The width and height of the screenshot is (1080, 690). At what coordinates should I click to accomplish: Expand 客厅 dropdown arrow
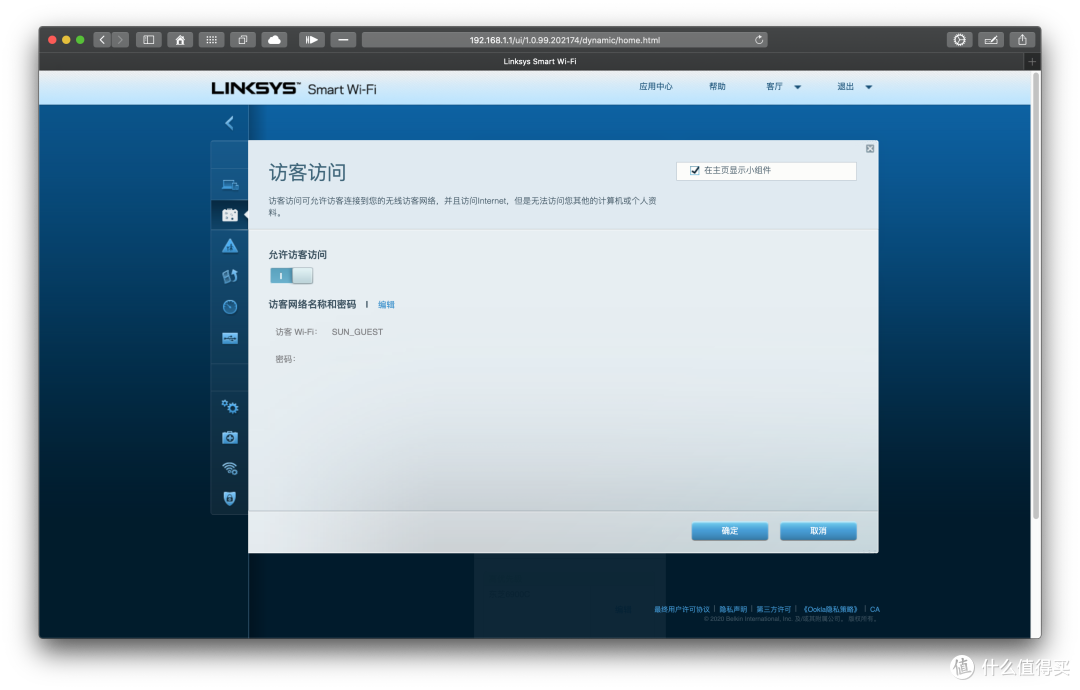[x=798, y=87]
